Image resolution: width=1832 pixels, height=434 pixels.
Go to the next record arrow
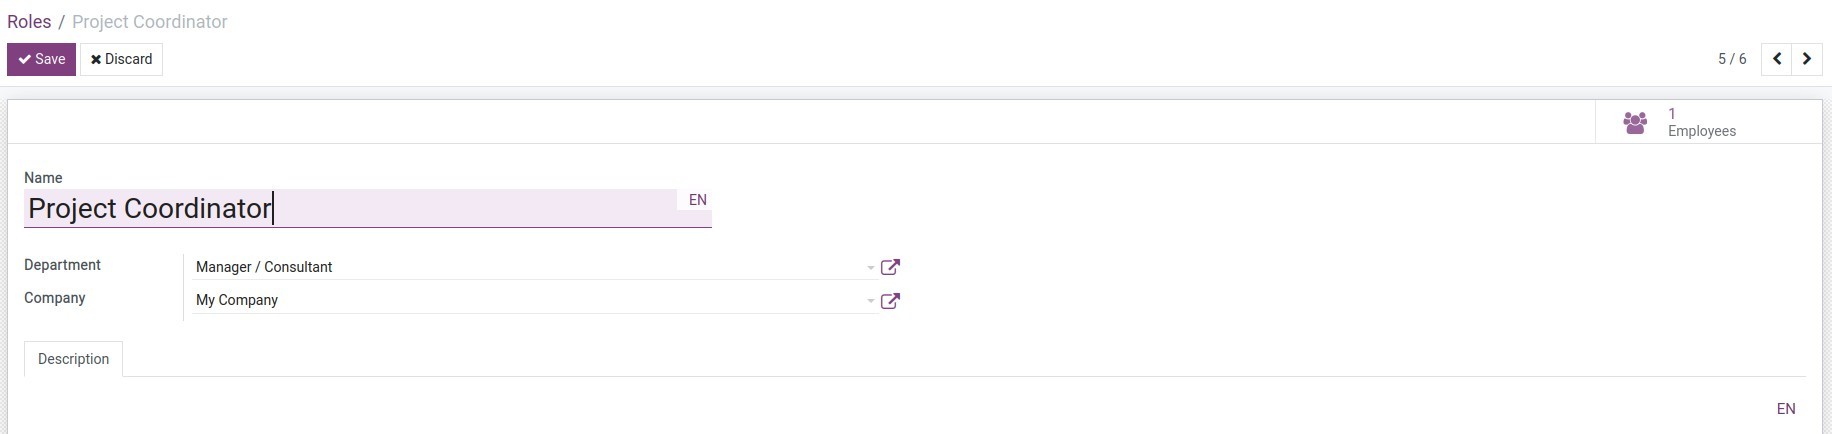click(1806, 59)
